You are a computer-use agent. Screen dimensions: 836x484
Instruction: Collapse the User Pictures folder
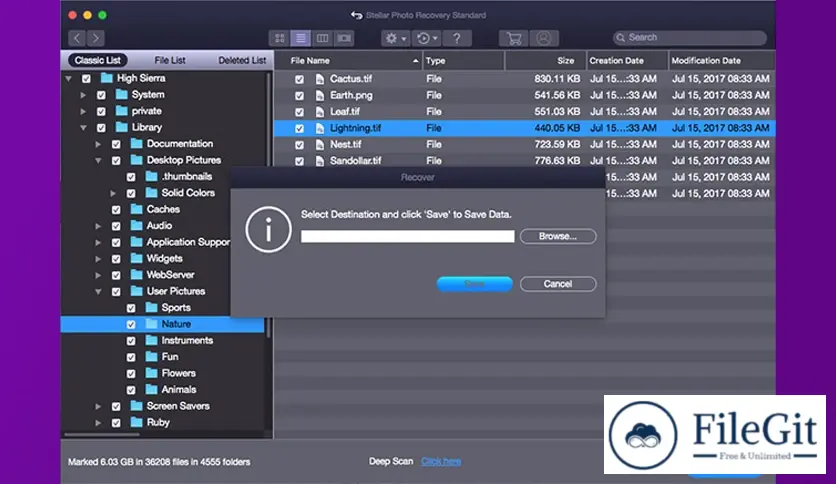click(98, 292)
